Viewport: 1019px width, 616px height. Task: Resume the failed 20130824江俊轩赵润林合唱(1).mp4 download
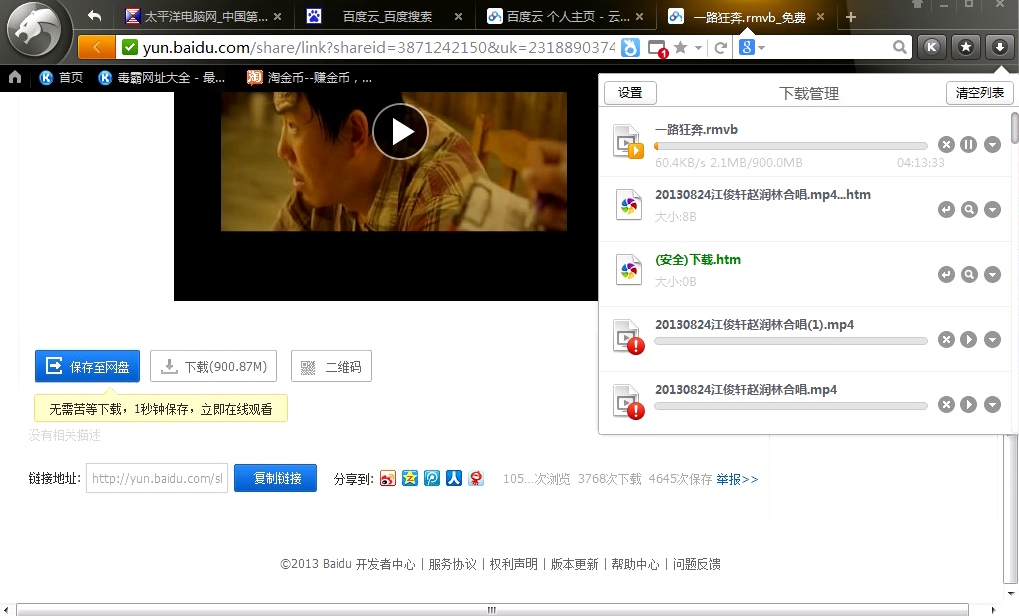pos(968,339)
